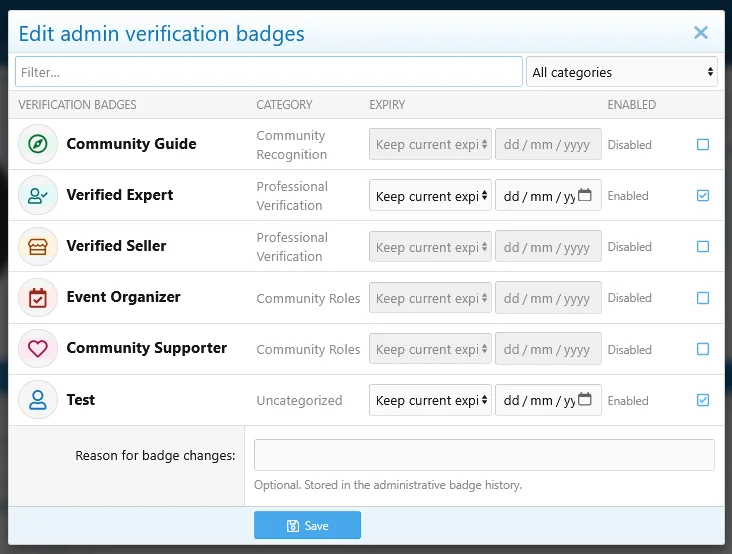Screen dimensions: 732x554
Task: Click the Event Organizer expiry date field
Action: click(x=548, y=298)
